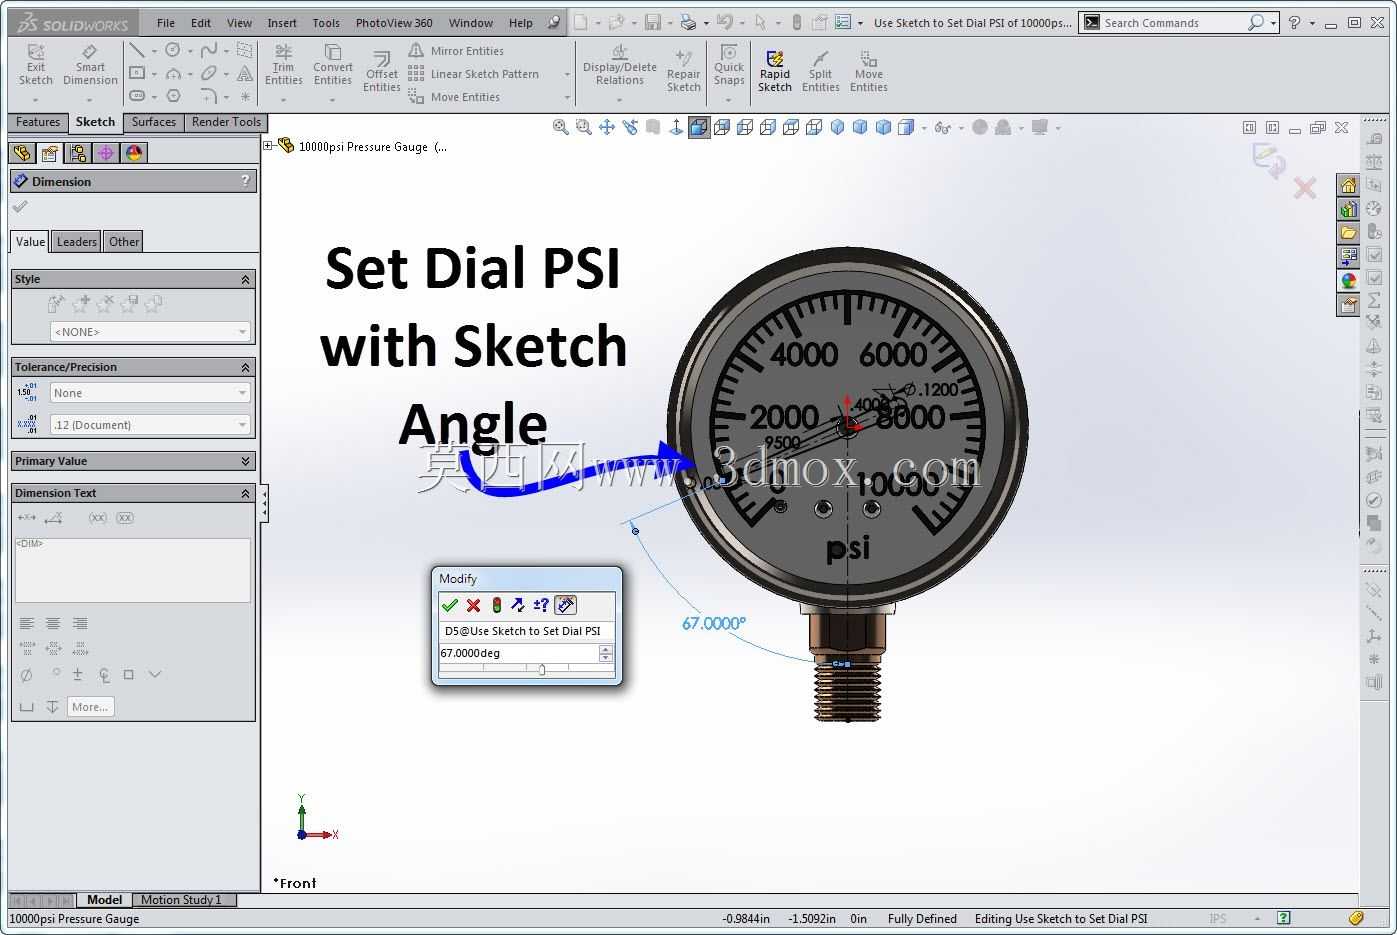Open the tolerance type None dropdown

pos(150,393)
